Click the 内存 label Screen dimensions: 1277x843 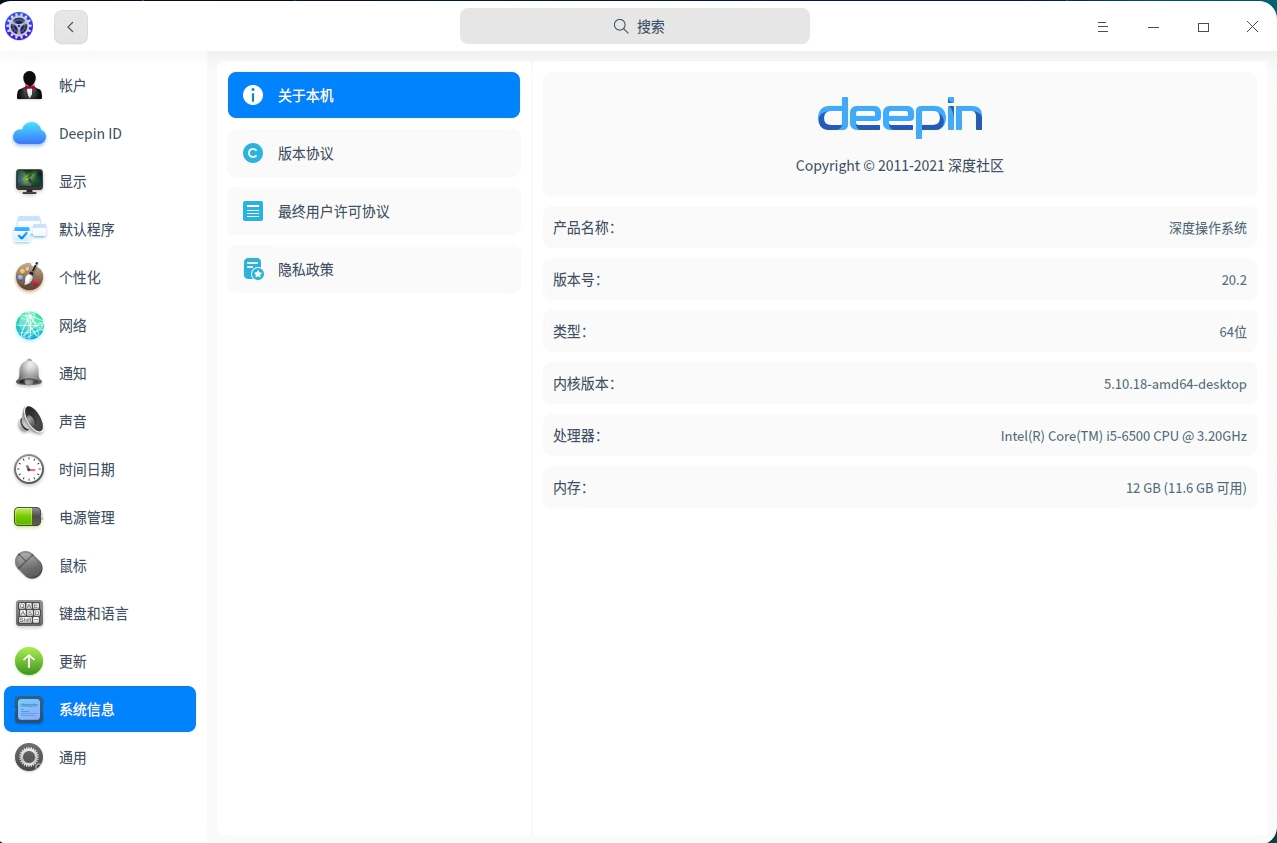click(x=570, y=488)
